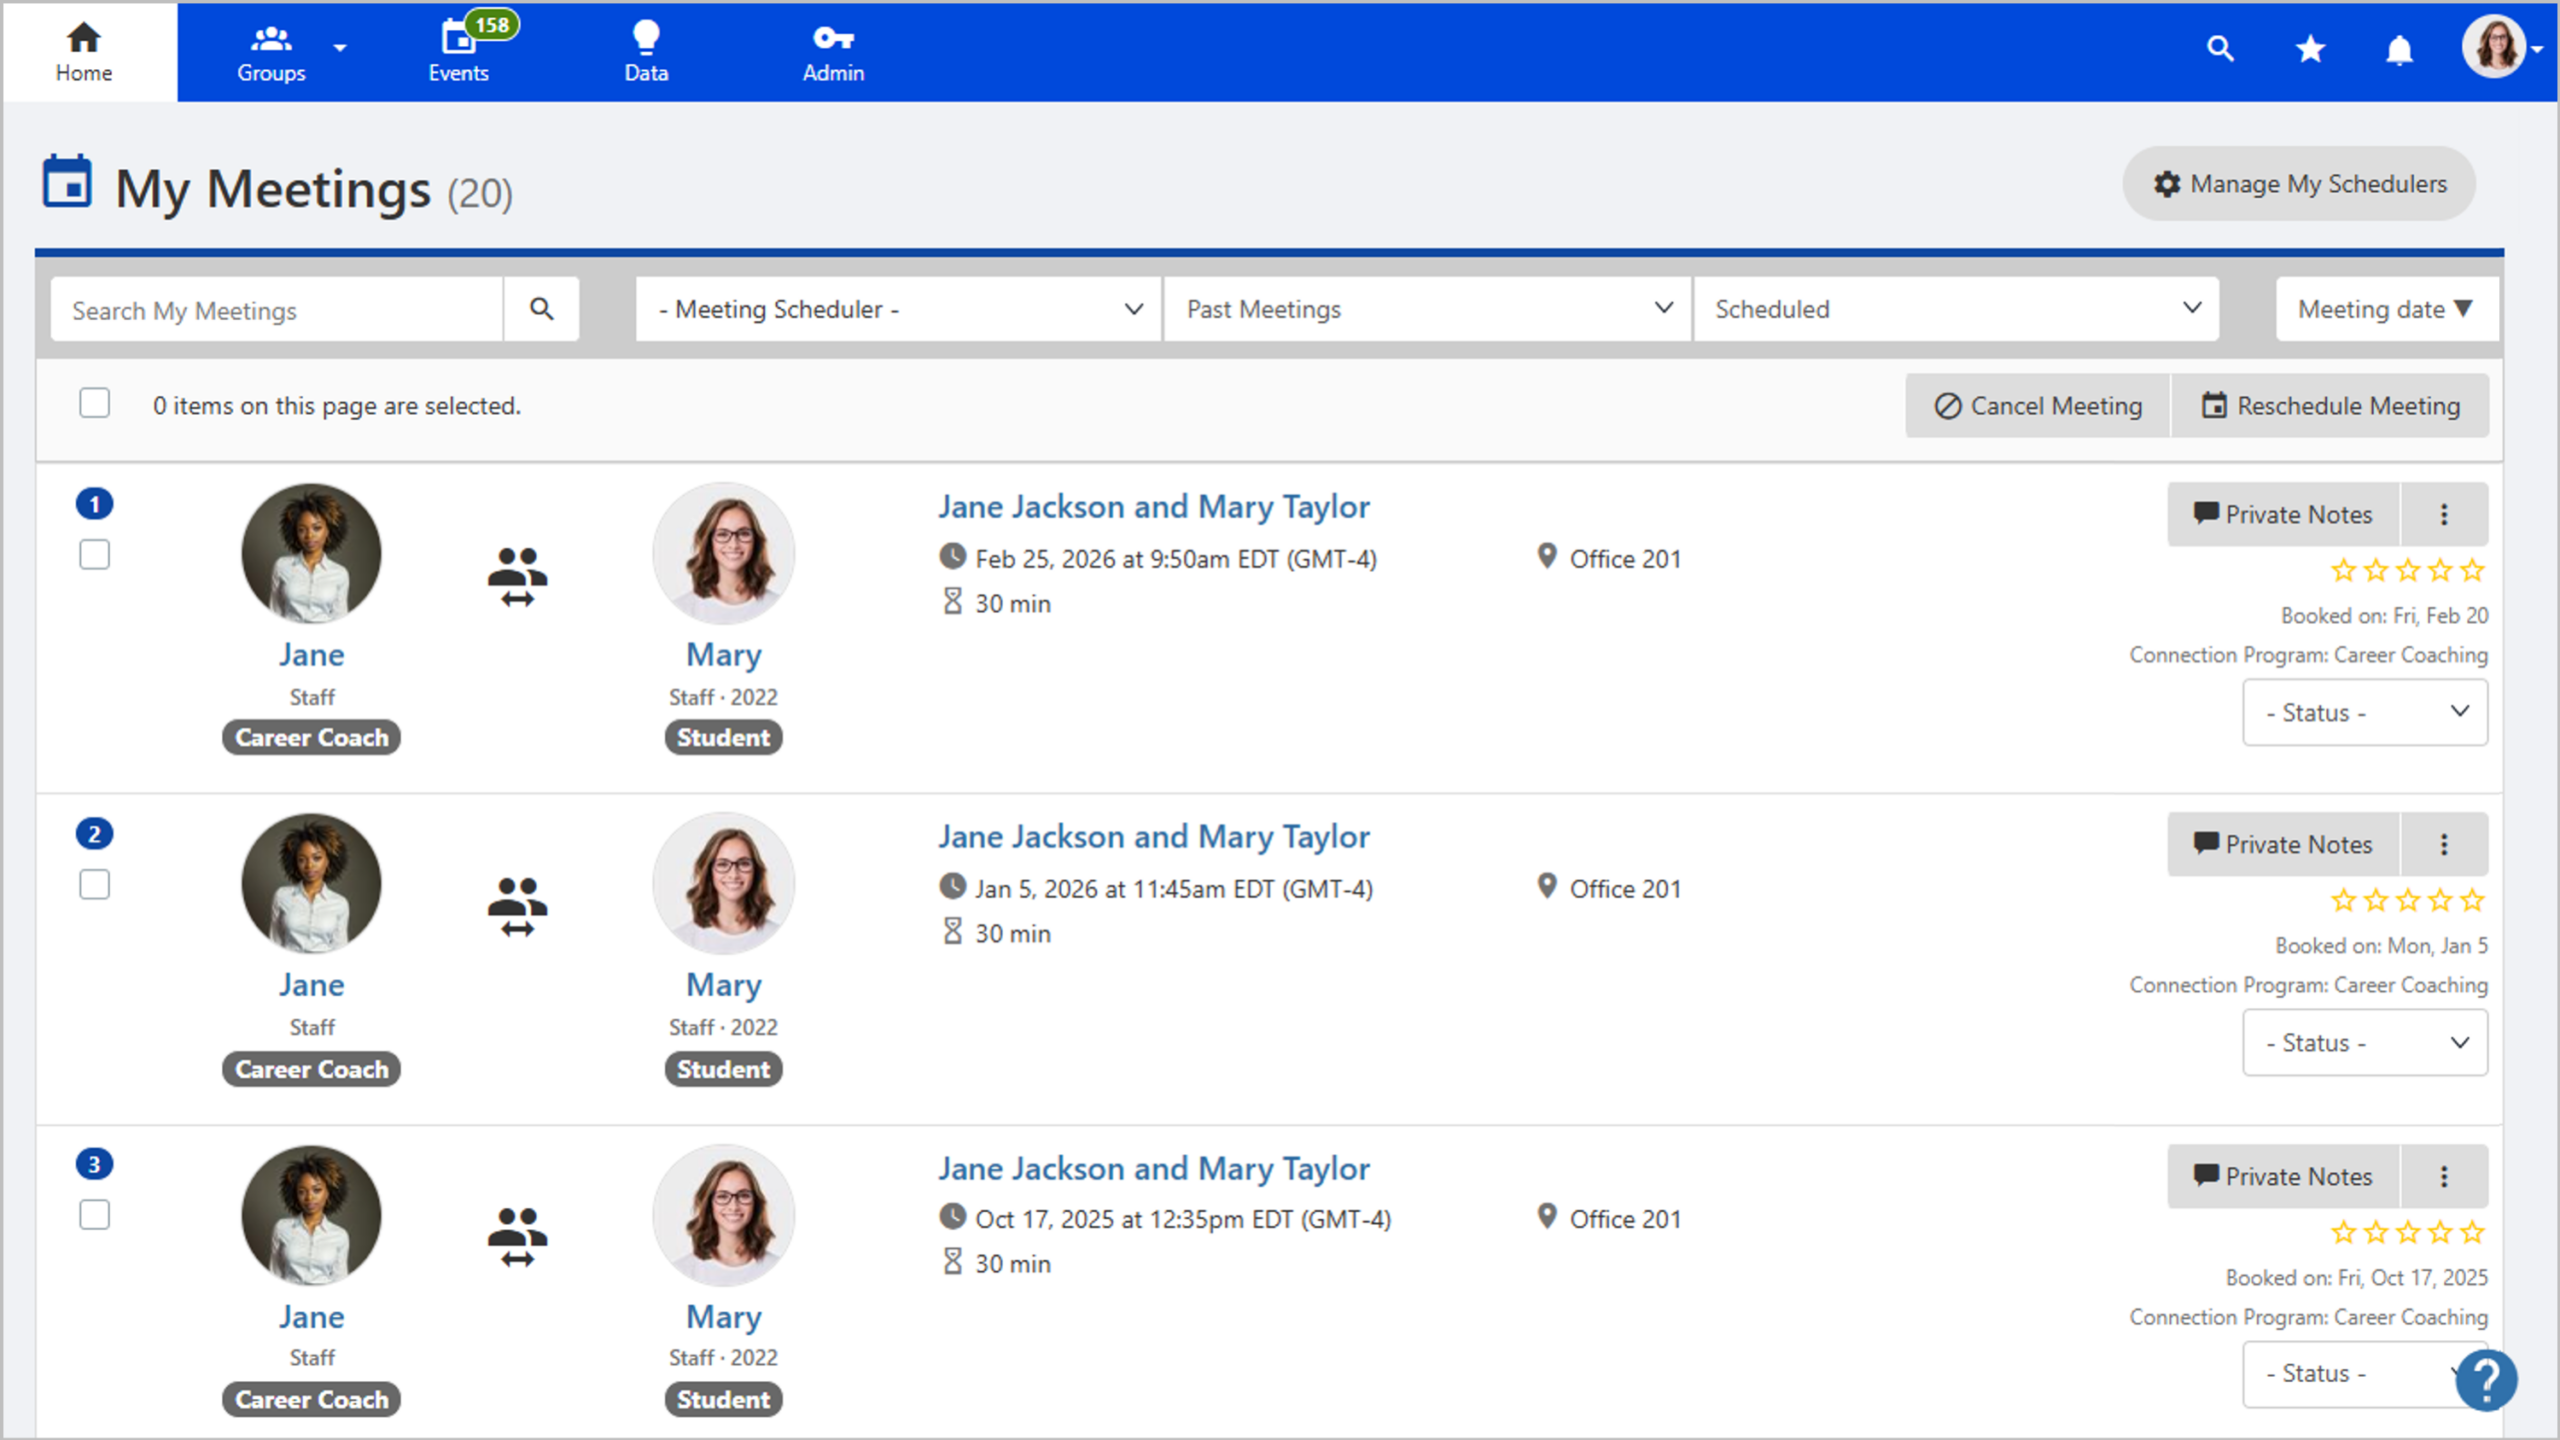Rate the Oct 17 meeting three stars
This screenshot has width=2560, height=1440.
[x=2408, y=1233]
